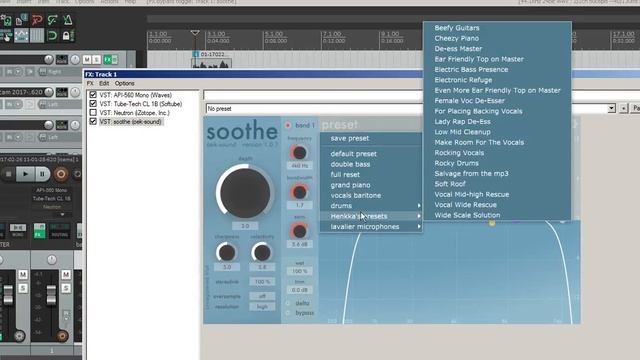
Task: Expand Henkka's presets submenu
Action: [x=371, y=216]
